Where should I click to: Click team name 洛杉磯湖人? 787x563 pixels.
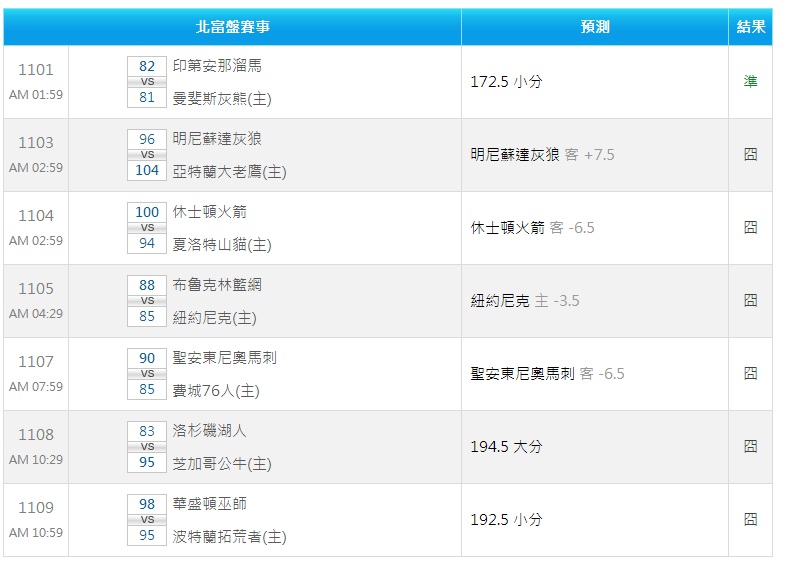click(x=209, y=431)
